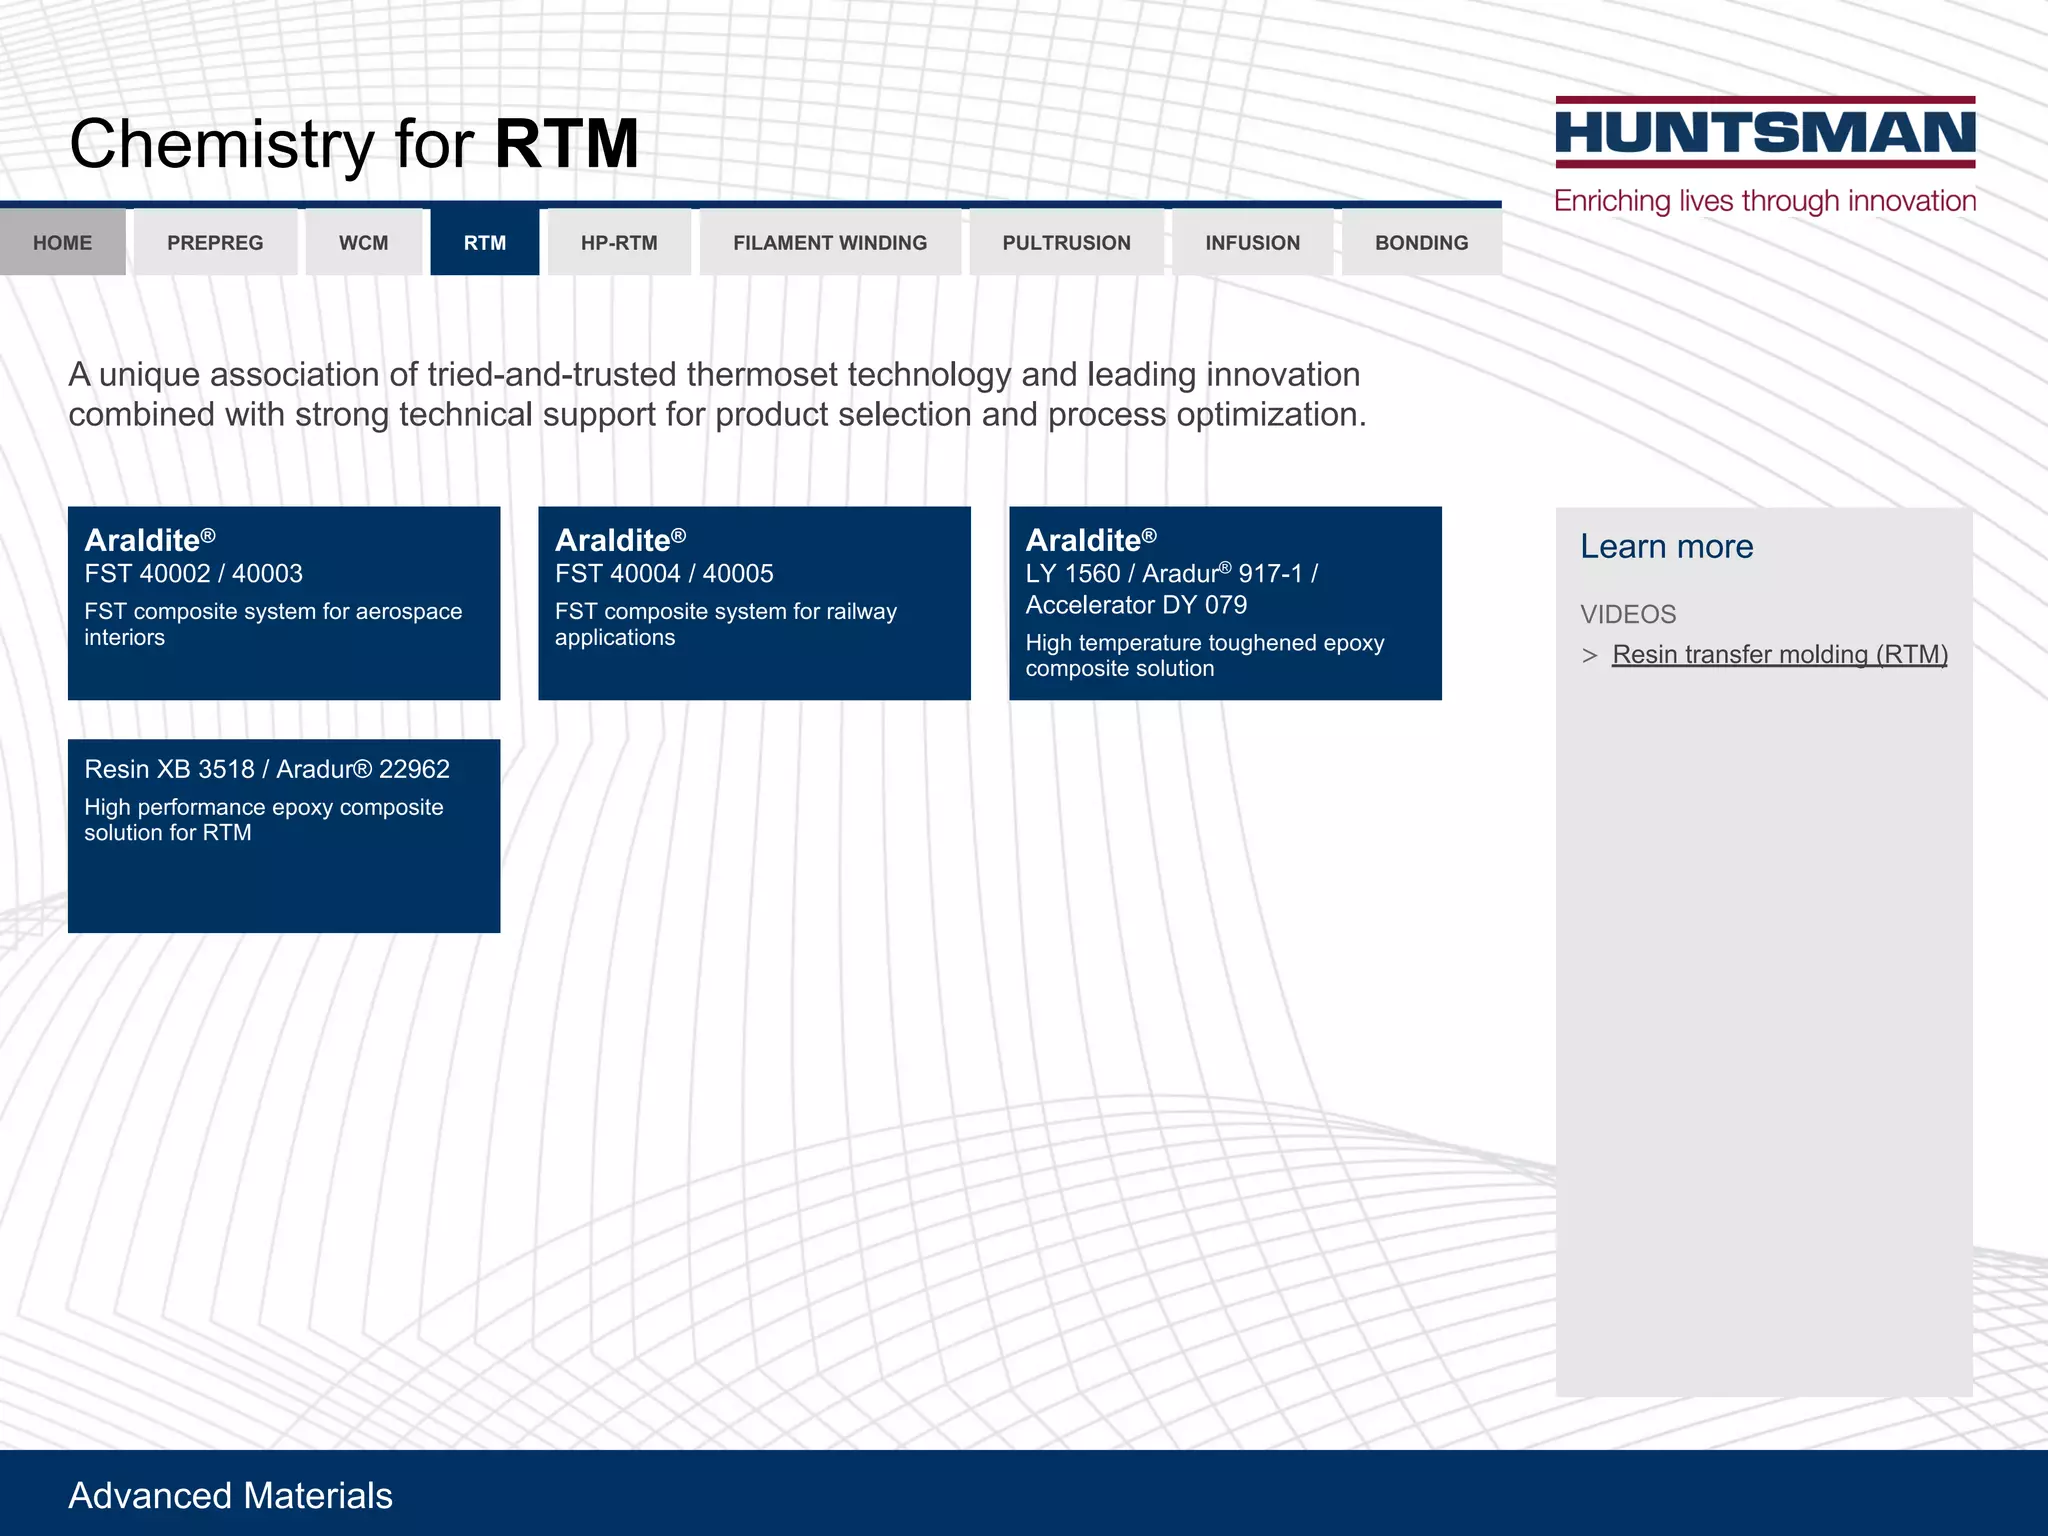Viewport: 2048px width, 1536px height.
Task: Open the BONDING tab
Action: click(x=1421, y=243)
